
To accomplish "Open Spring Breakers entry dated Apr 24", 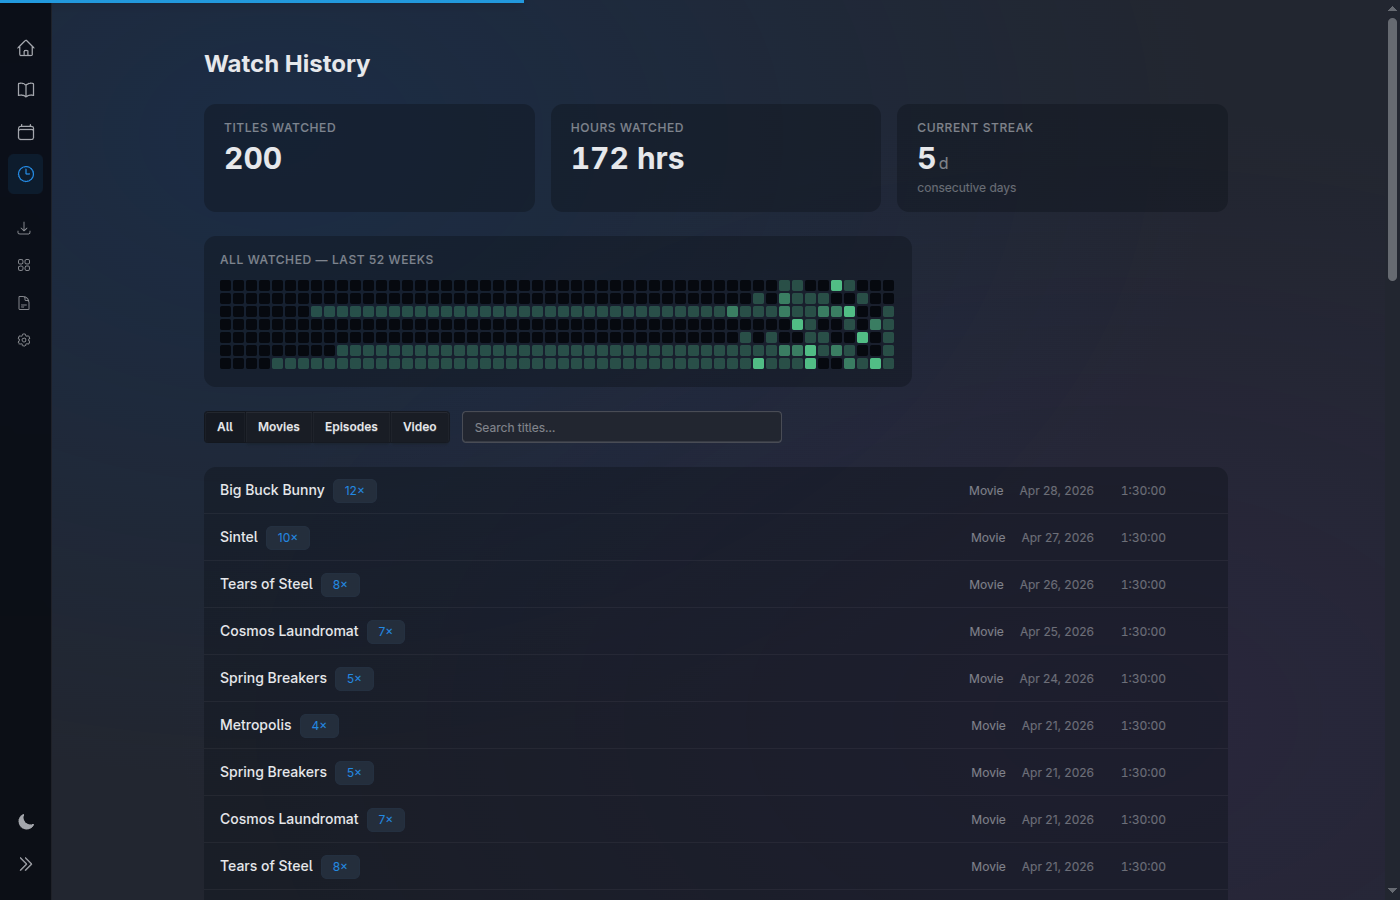I will (716, 678).
